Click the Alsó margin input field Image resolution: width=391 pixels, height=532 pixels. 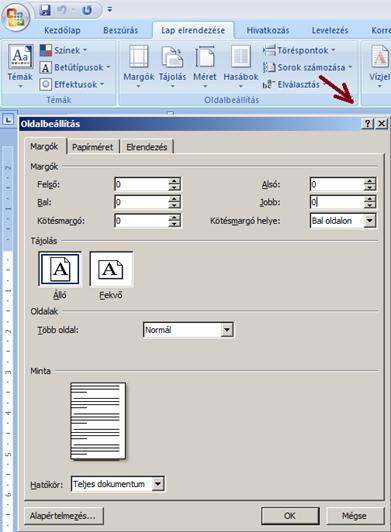tap(337, 185)
